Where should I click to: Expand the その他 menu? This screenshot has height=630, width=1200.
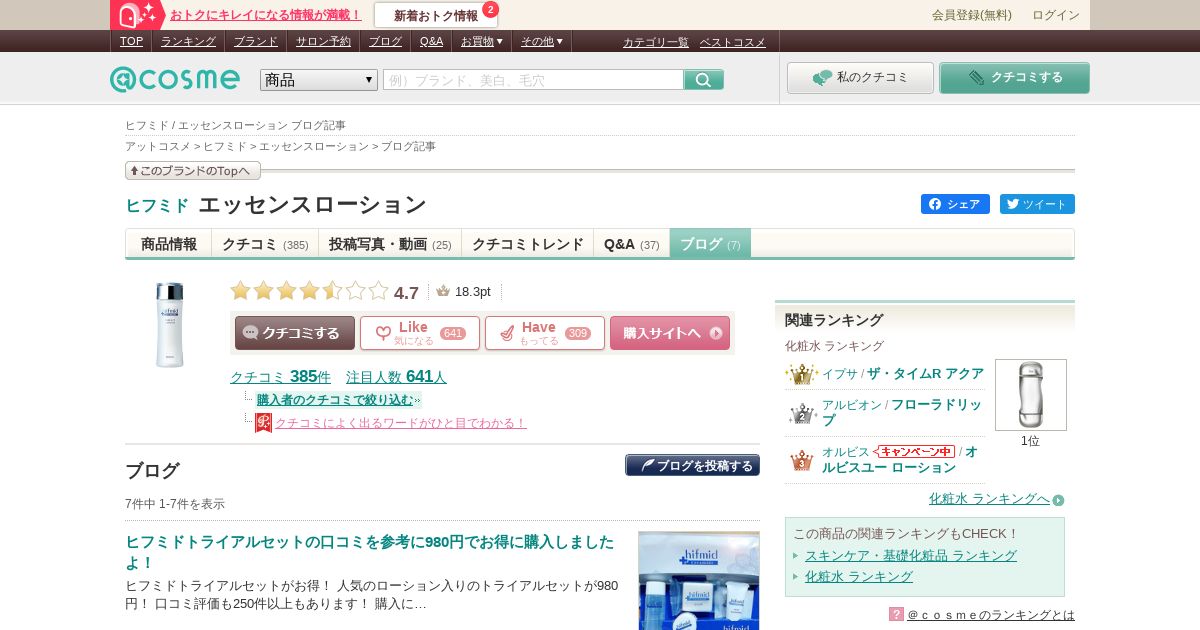pyautogui.click(x=542, y=41)
